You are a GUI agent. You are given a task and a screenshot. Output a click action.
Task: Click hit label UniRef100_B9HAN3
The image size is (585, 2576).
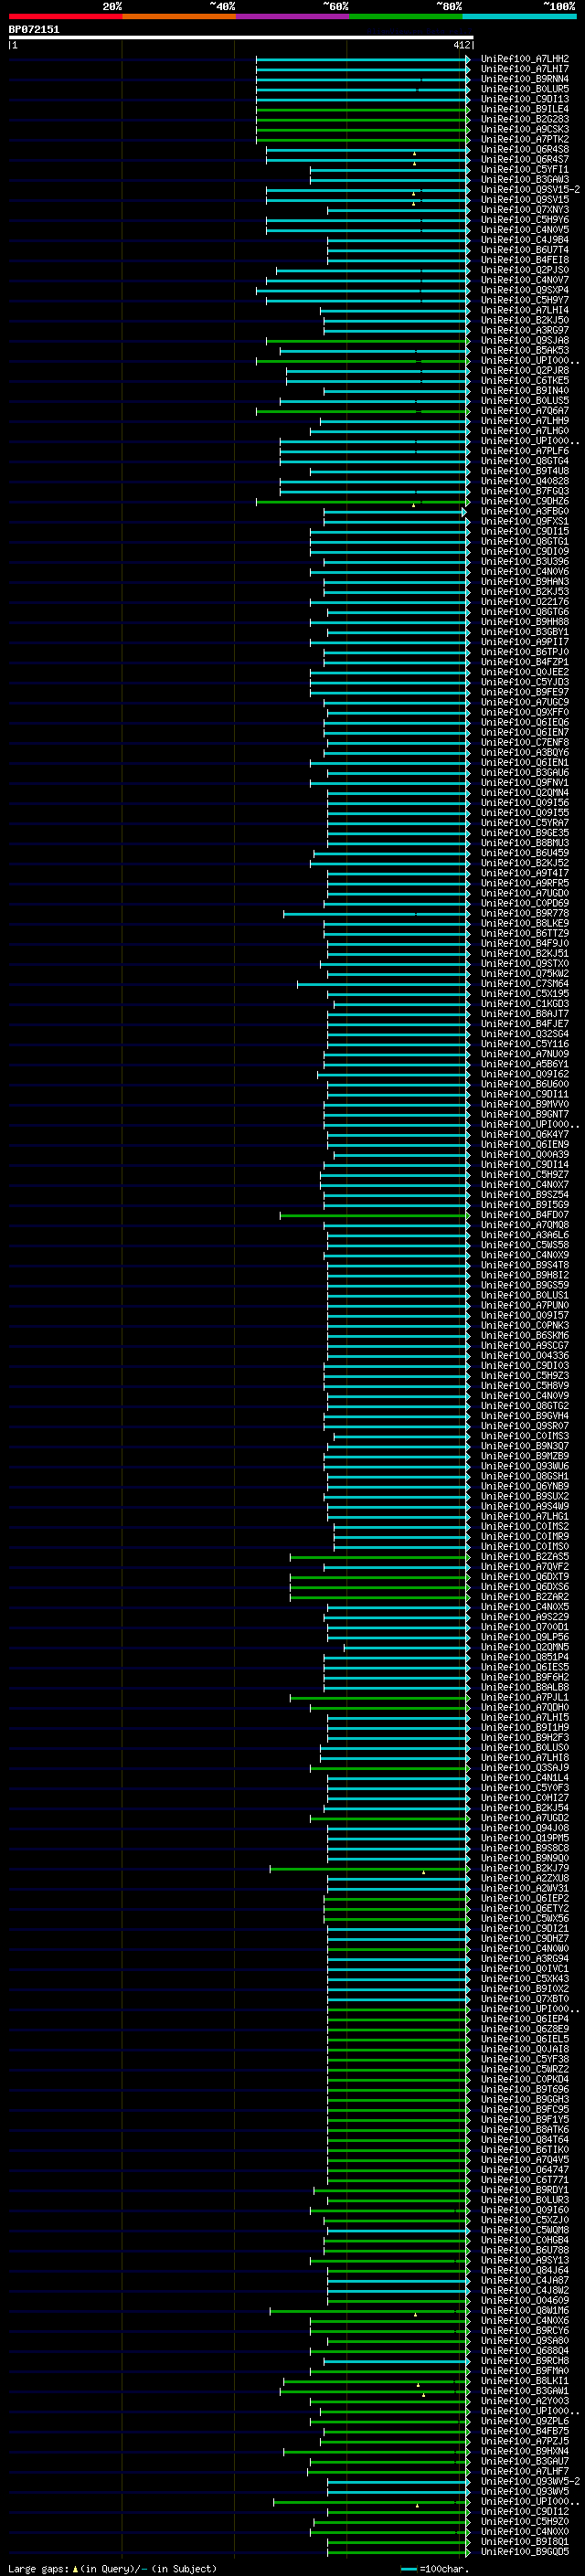coord(525,581)
